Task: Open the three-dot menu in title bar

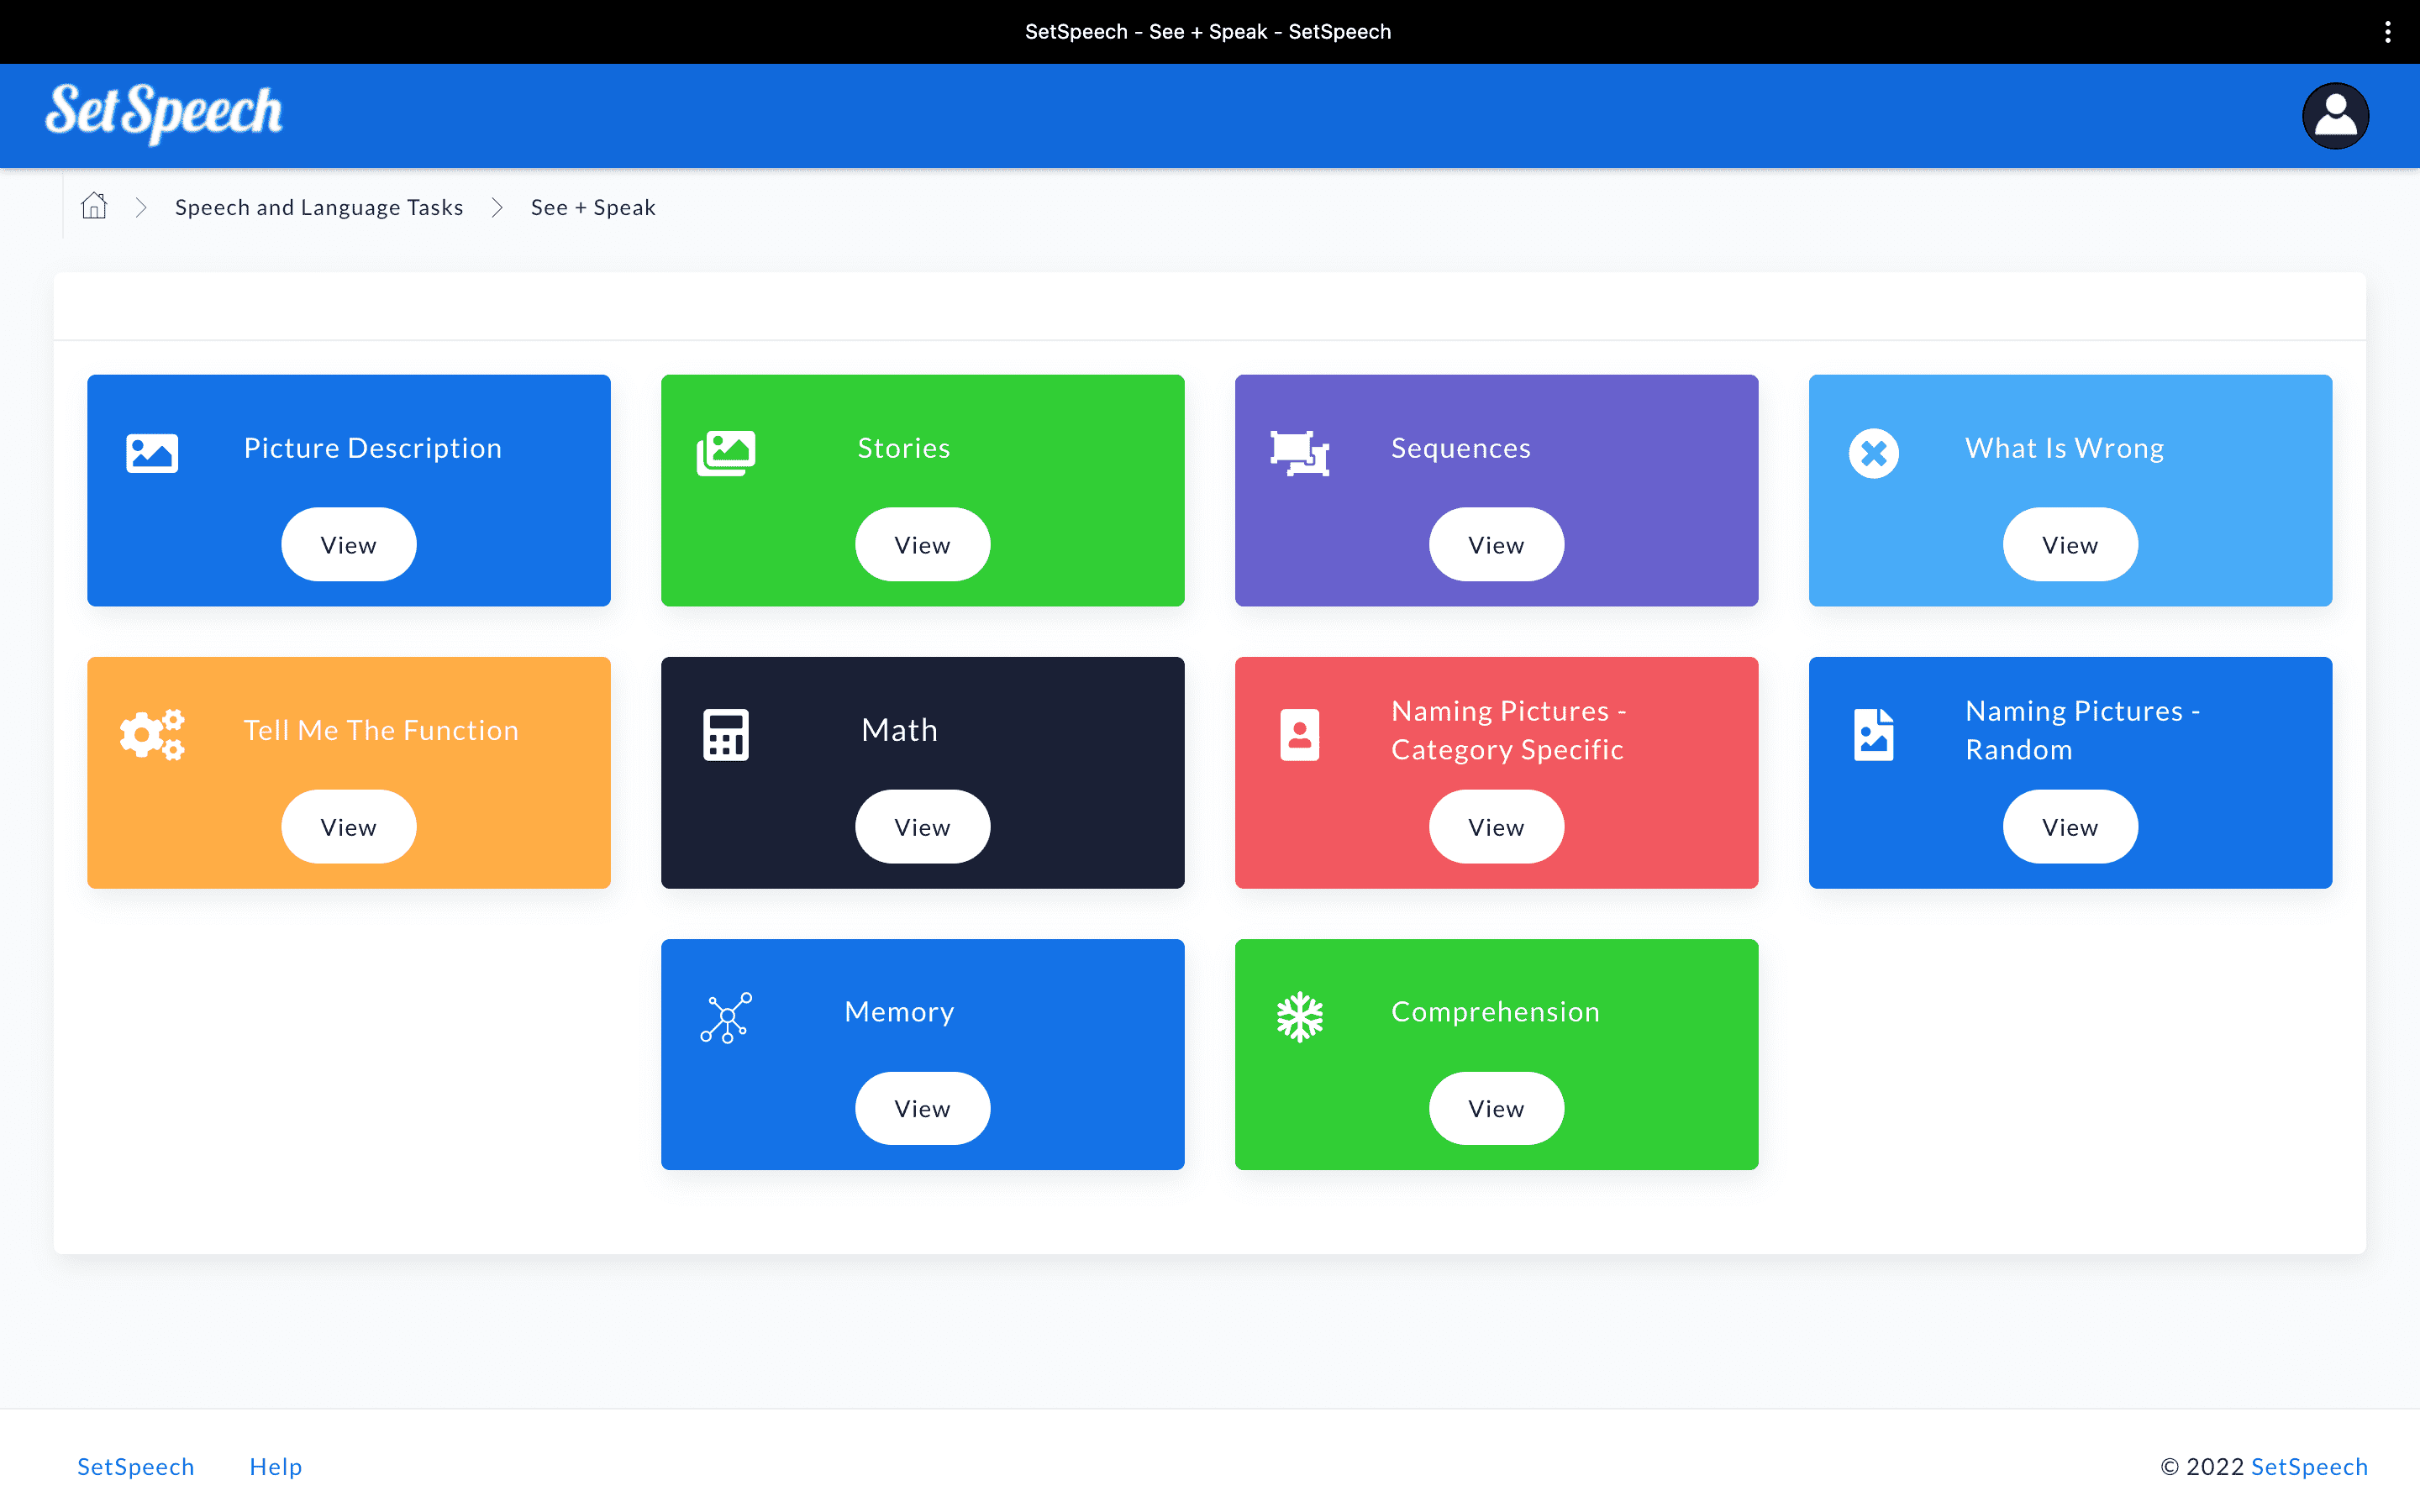Action: tap(2387, 32)
